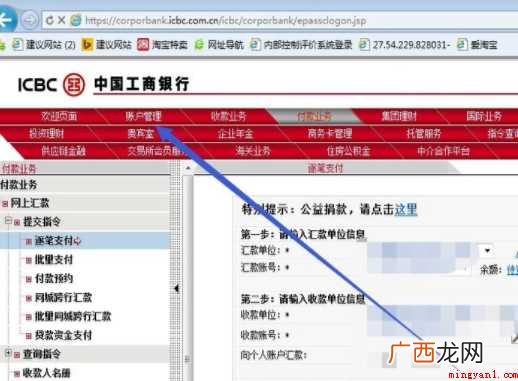Image resolution: width=518 pixels, height=381 pixels.
Task: Open the 汇款单位 dropdown arrow
Action: 487,250
